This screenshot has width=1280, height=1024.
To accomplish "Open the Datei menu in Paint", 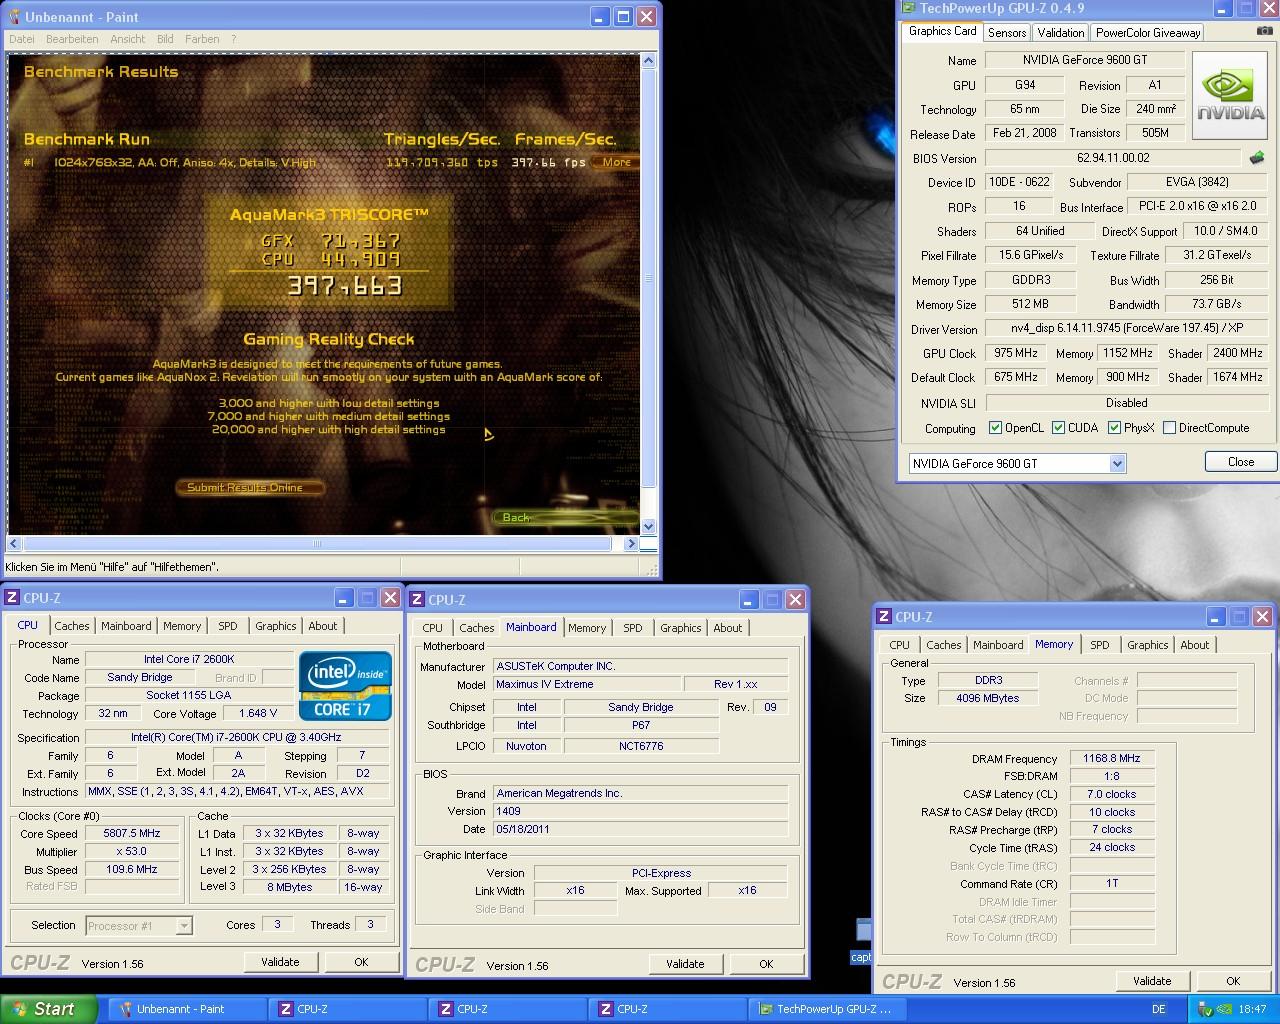I will (21, 39).
